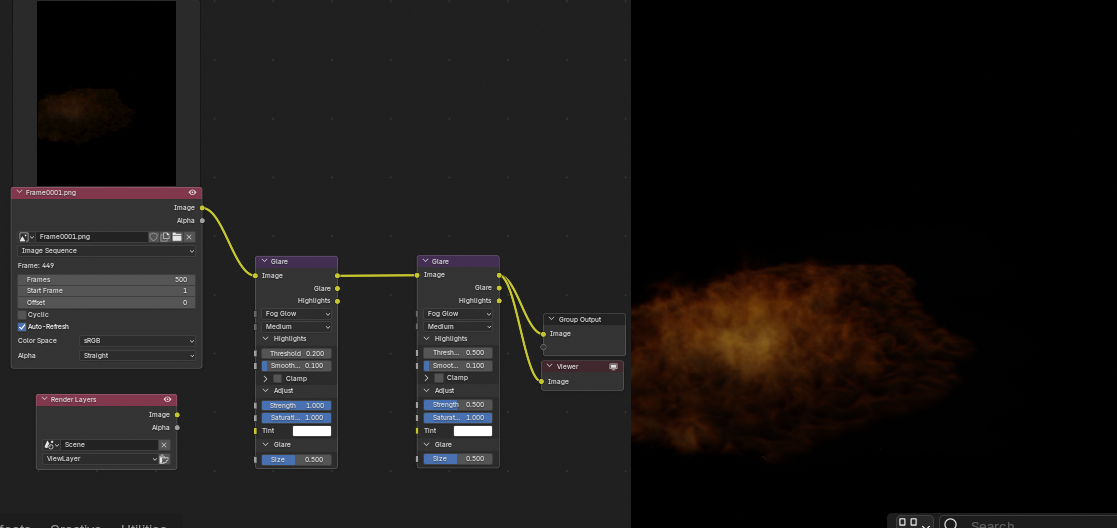
Task: Click white Tint swatch in second Glare node
Action: coord(473,430)
